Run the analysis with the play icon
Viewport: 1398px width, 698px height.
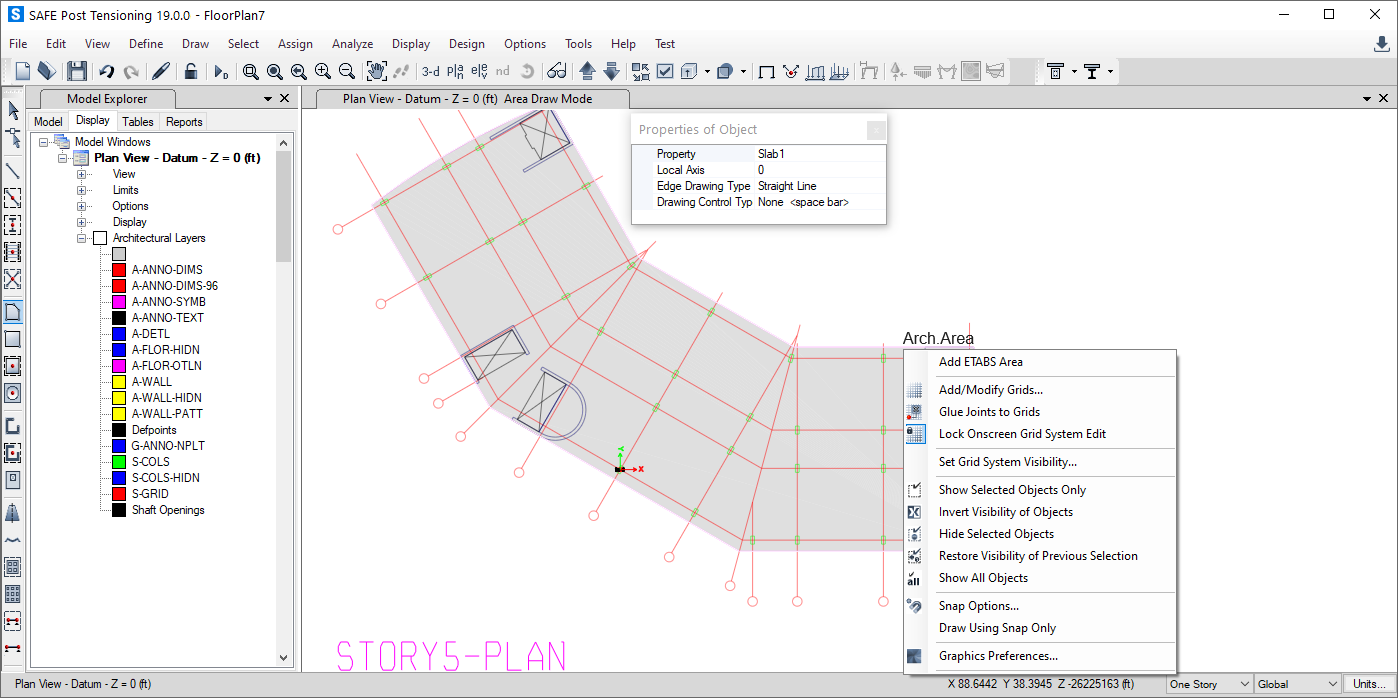click(x=220, y=71)
